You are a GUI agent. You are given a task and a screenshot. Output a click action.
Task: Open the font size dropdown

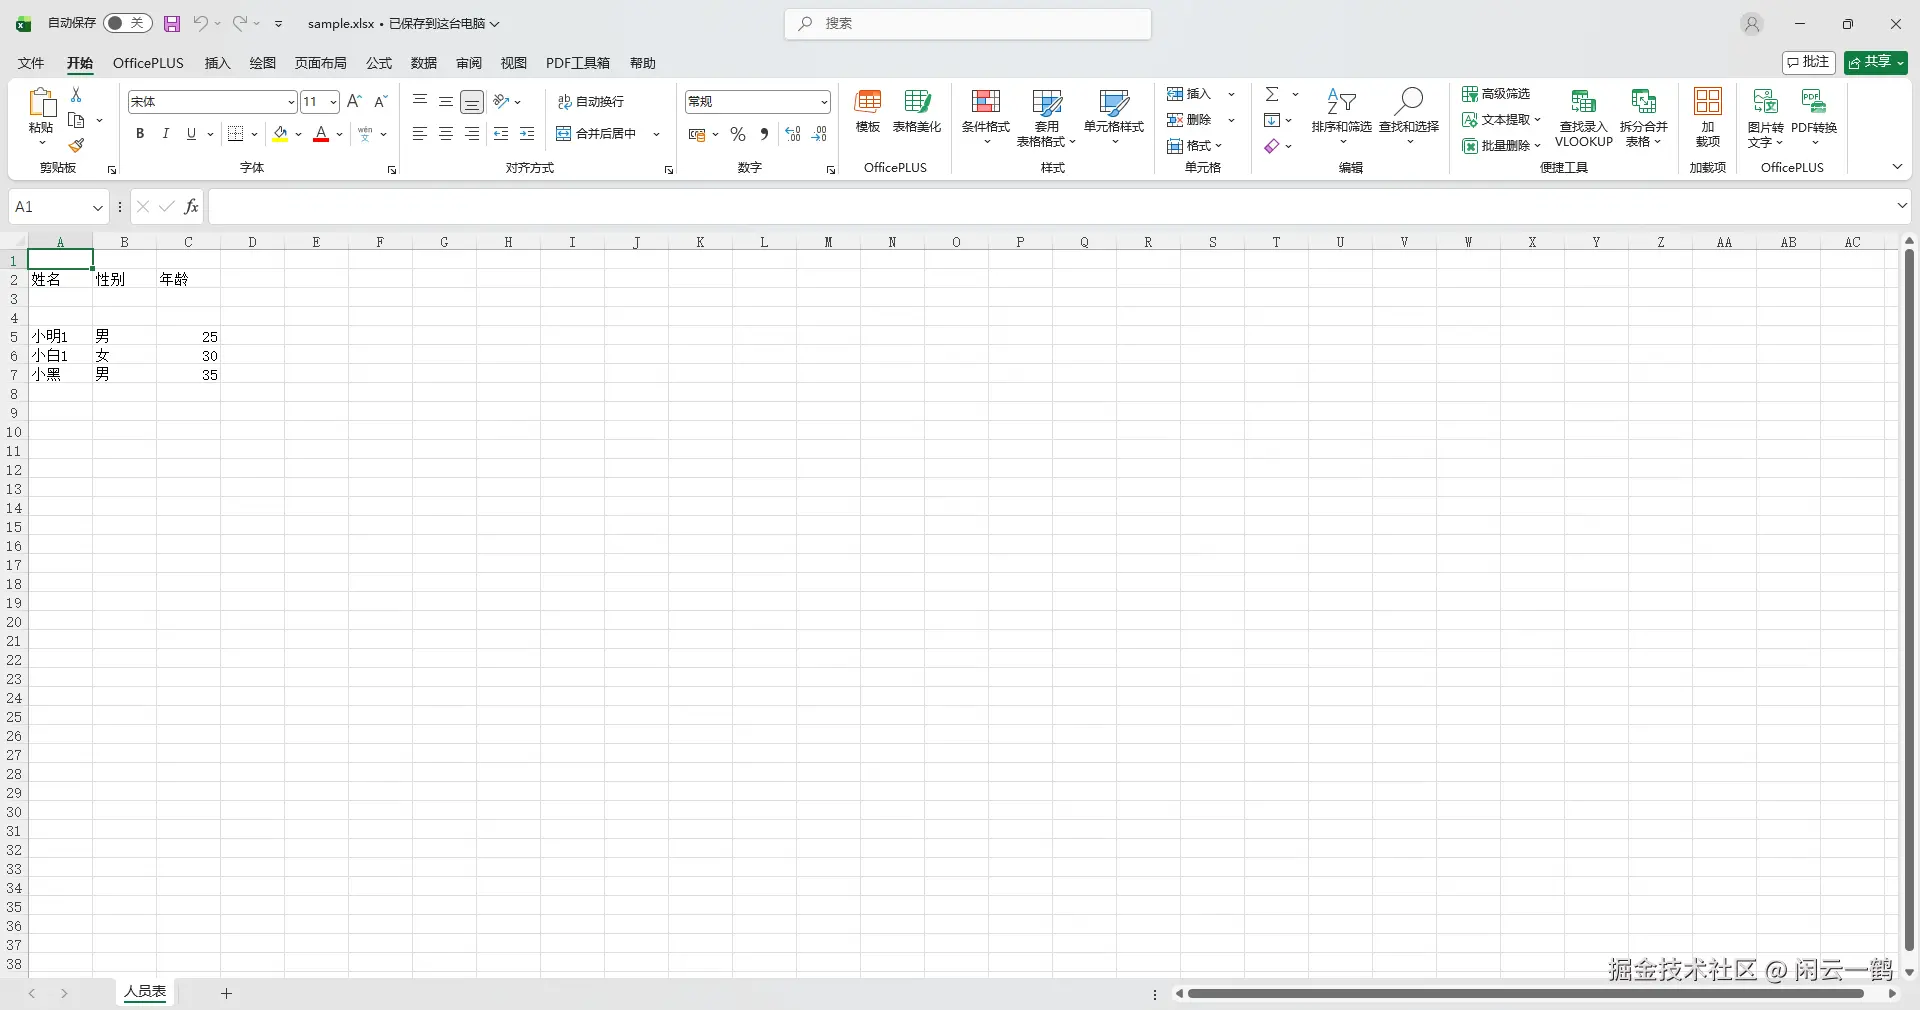[333, 102]
